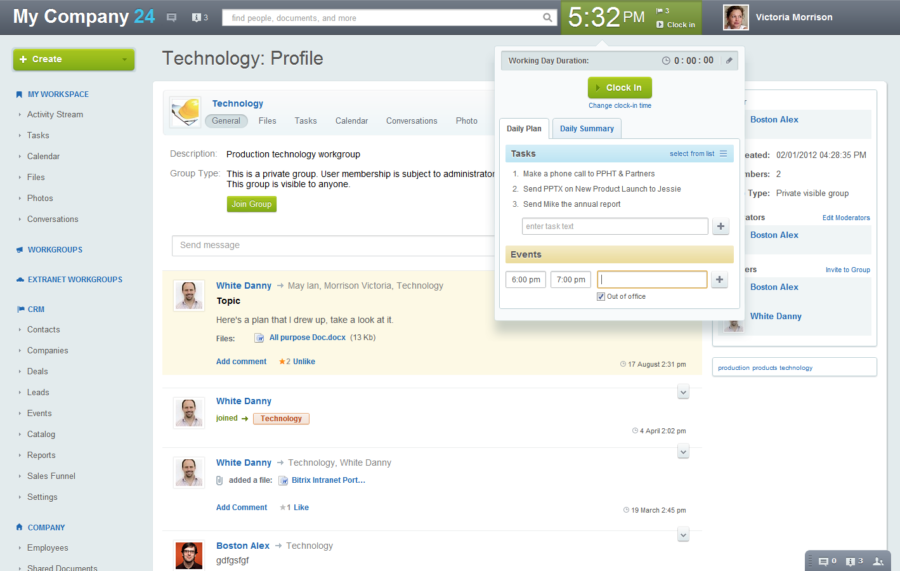Open the notifications icon showing 3 in header
This screenshot has height=571, width=900.
(x=200, y=18)
